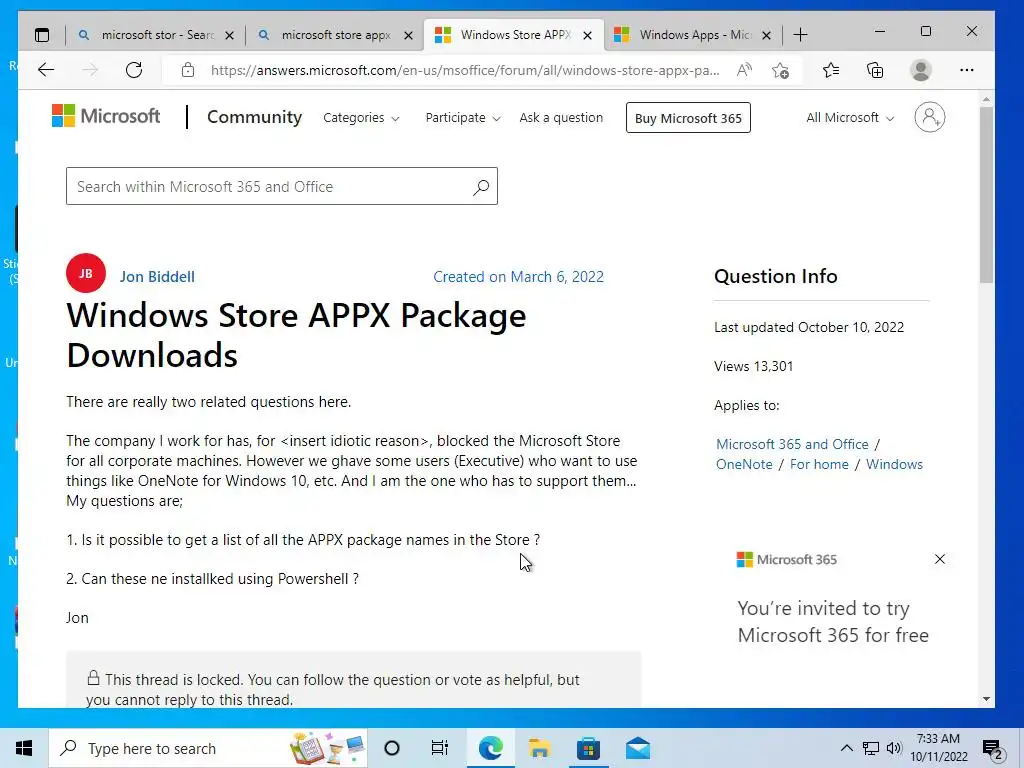Open the Community home link

(x=254, y=117)
